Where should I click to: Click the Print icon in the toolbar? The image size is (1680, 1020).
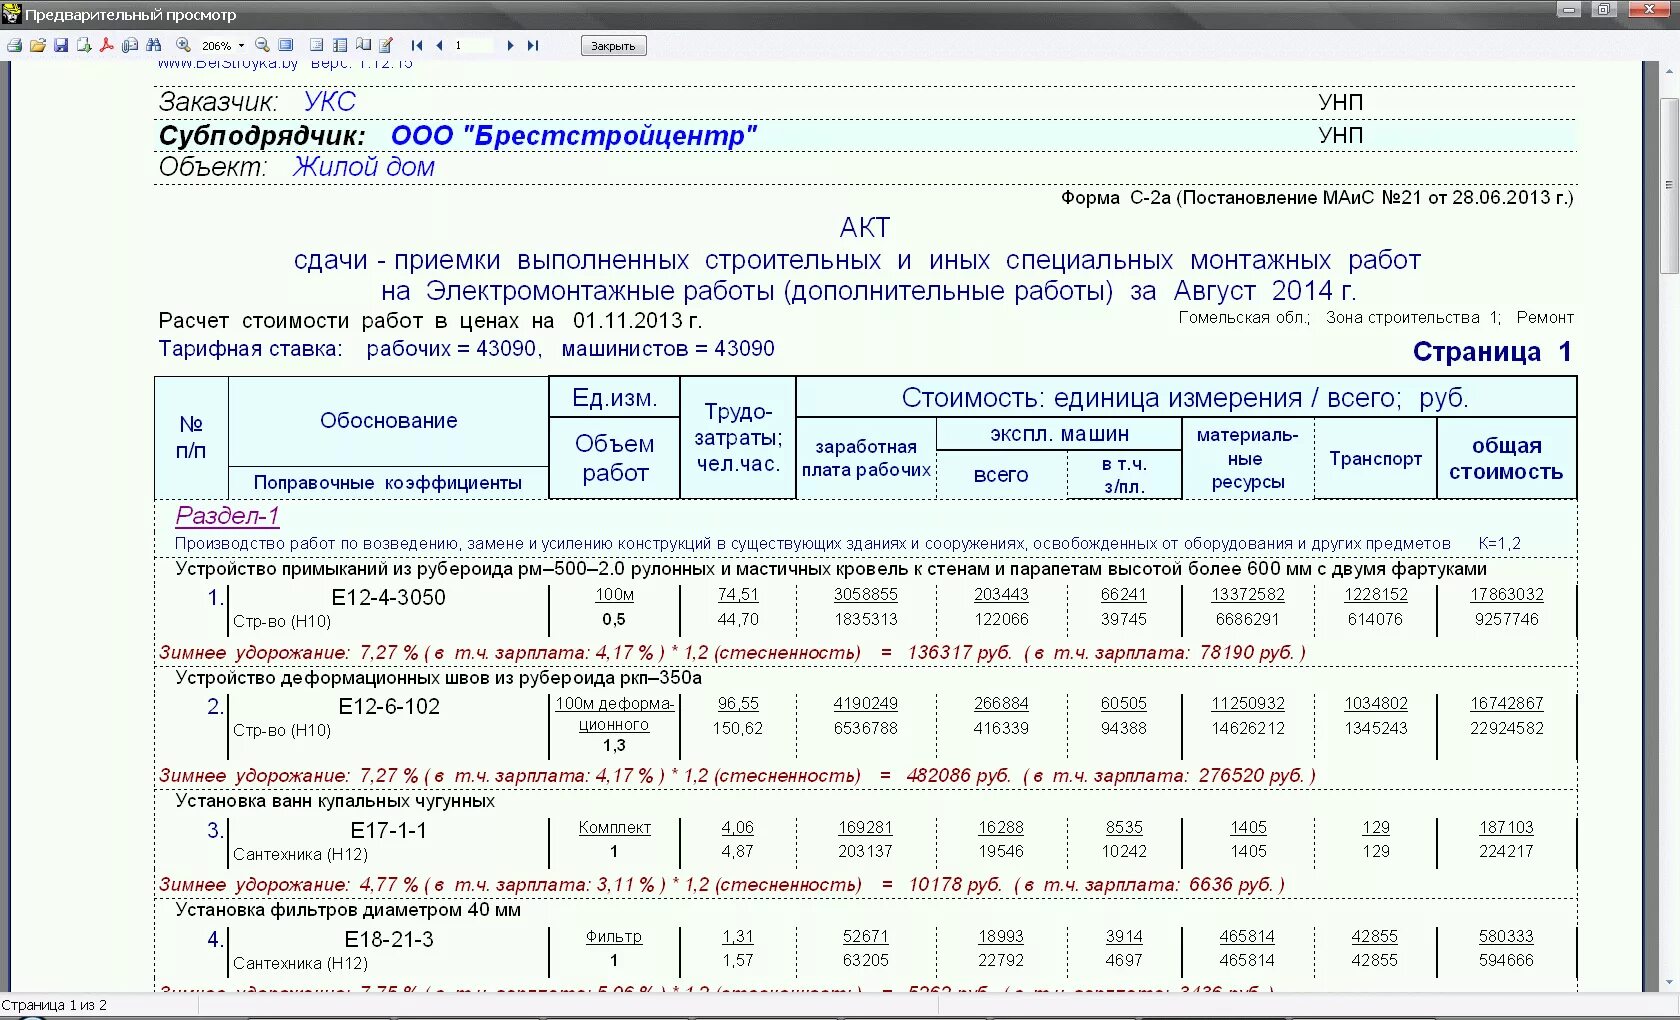click(x=14, y=45)
